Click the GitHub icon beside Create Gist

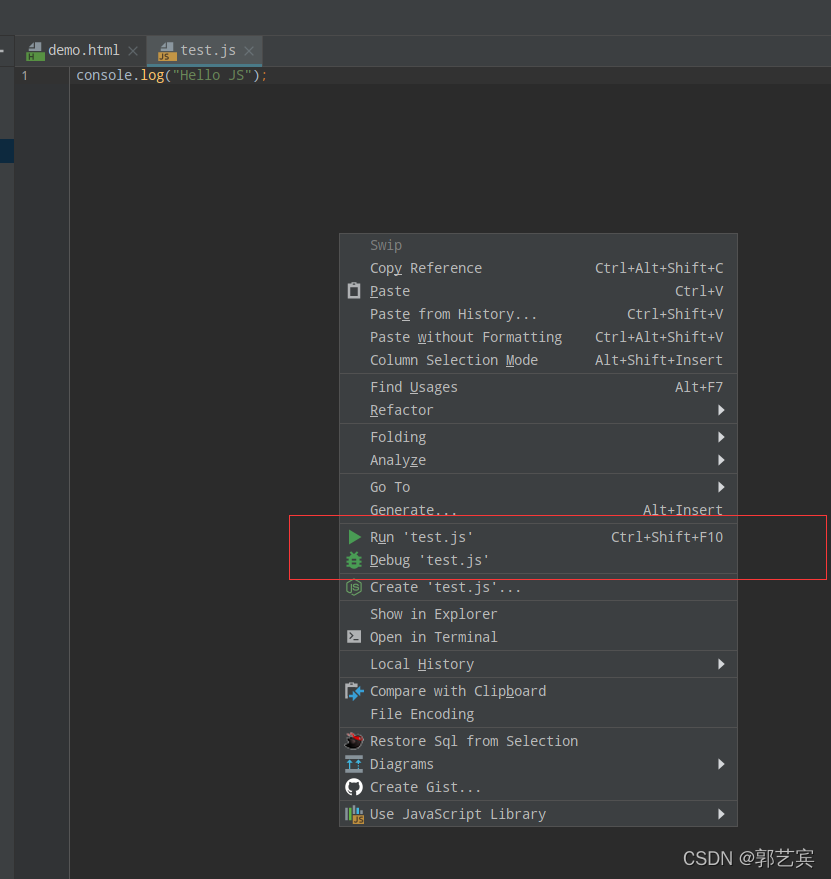354,787
